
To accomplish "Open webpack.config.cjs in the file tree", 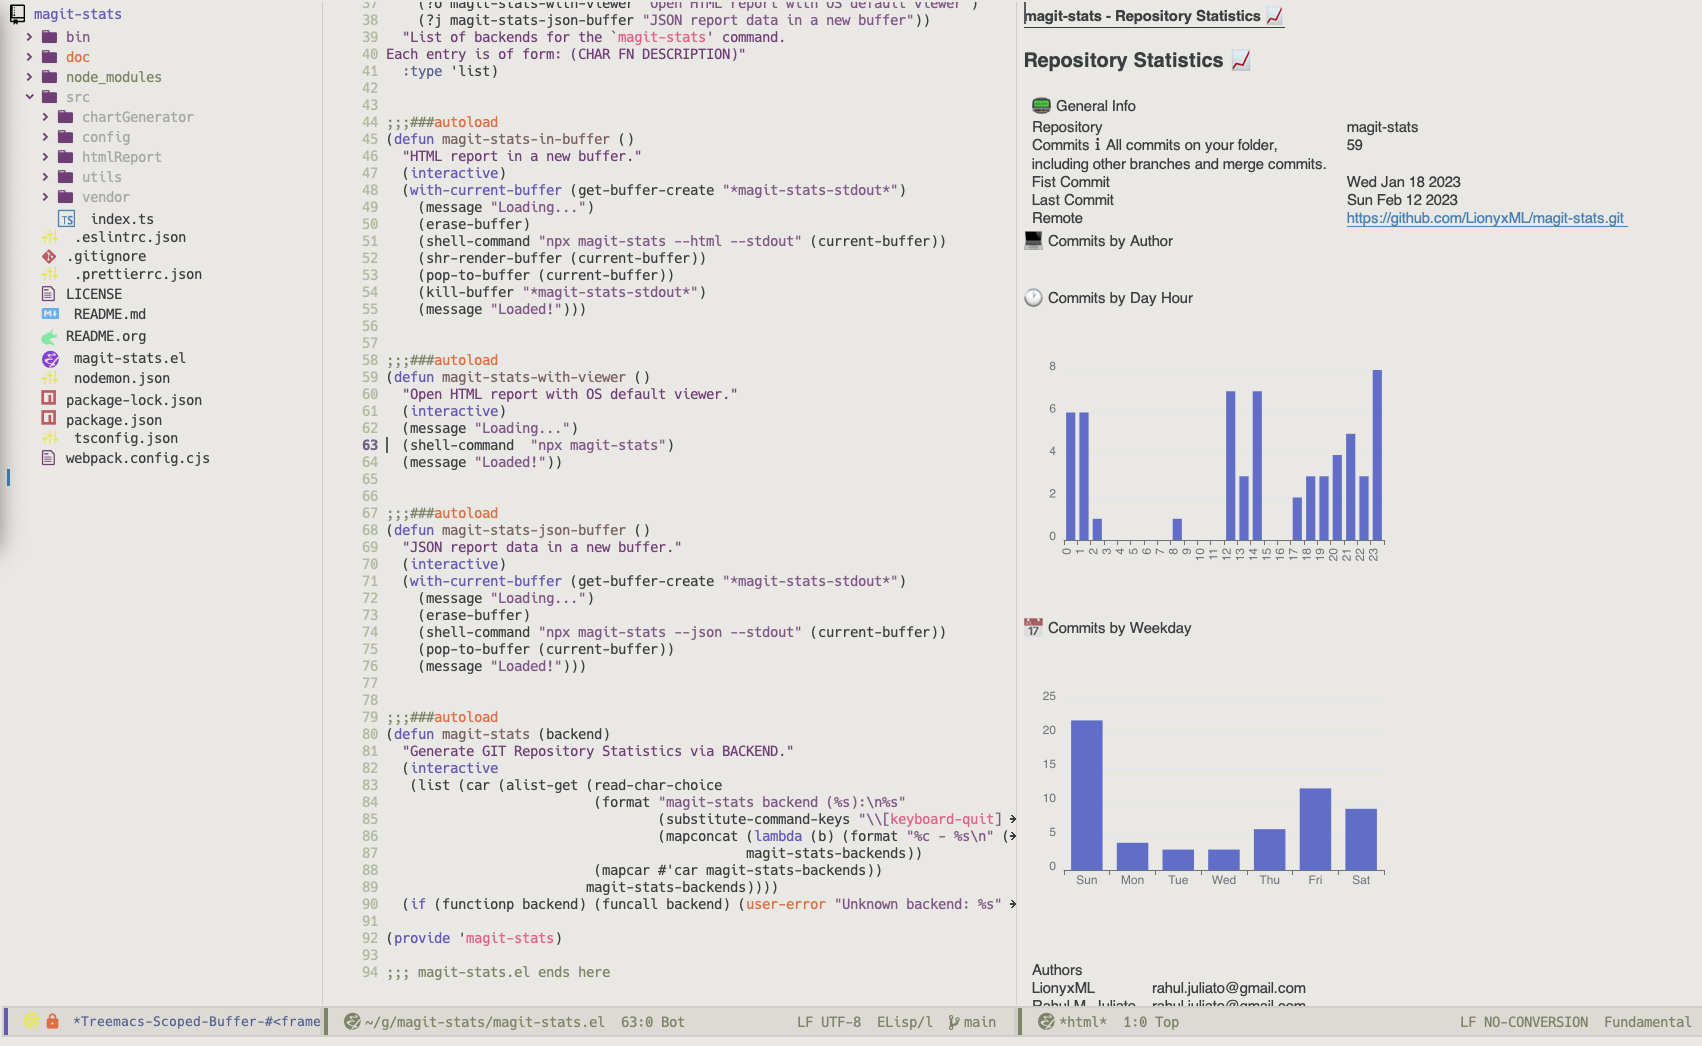I will click(138, 458).
